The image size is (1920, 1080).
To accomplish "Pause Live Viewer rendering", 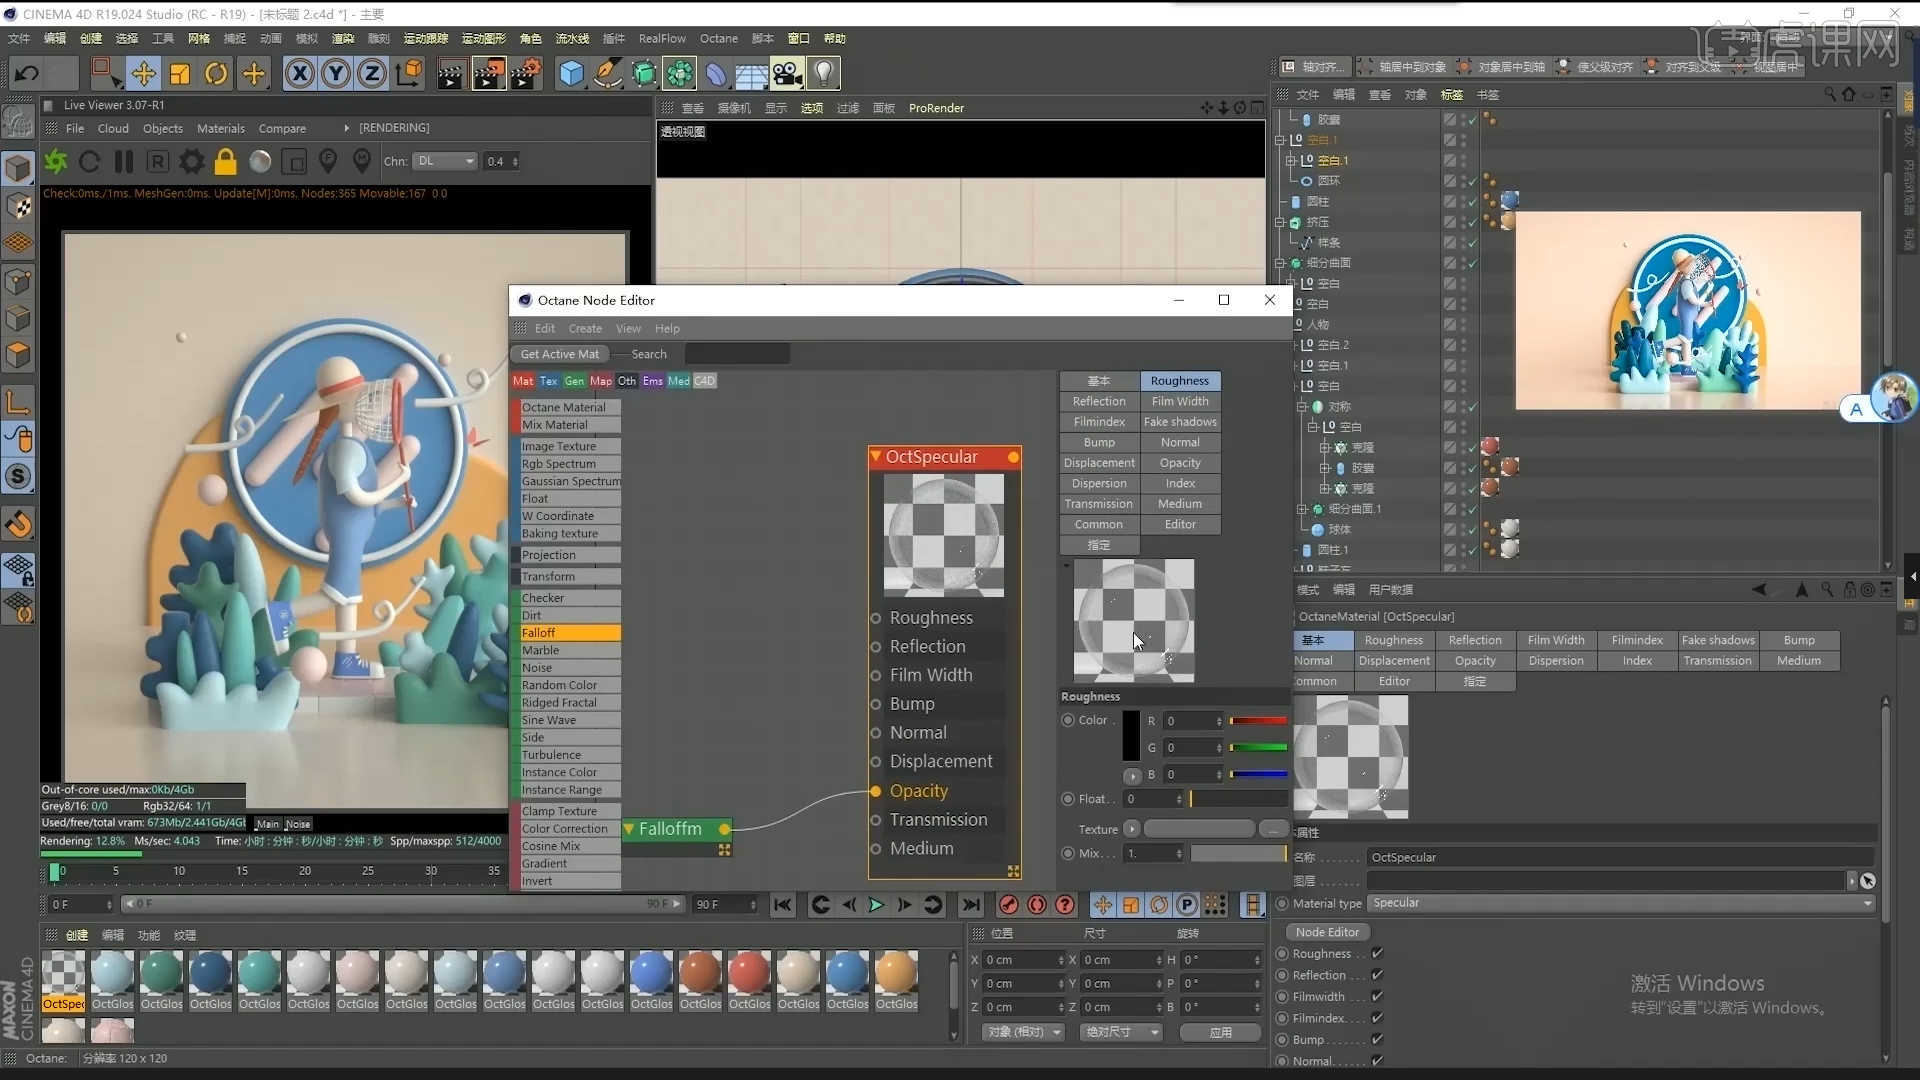I will (124, 161).
